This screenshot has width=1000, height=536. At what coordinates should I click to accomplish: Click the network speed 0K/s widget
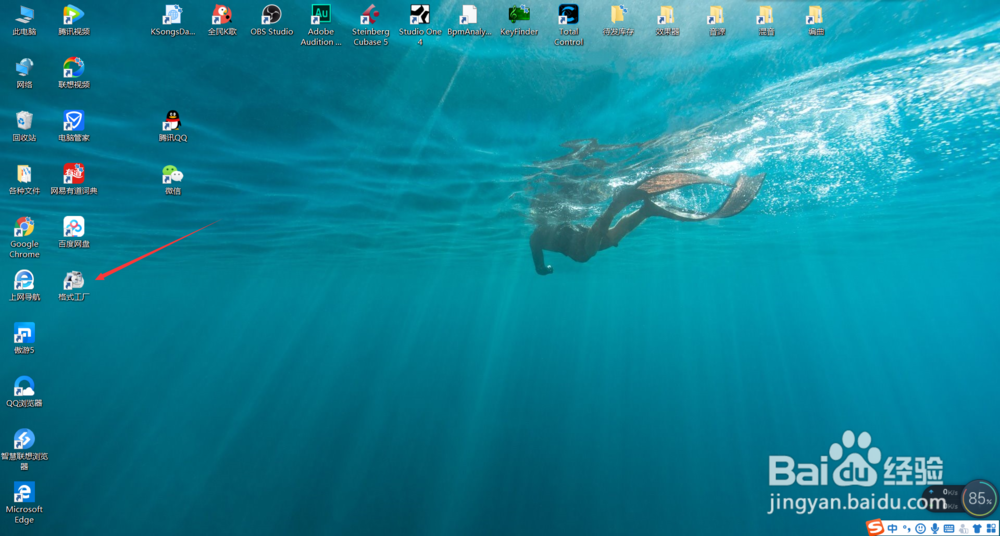(x=943, y=498)
